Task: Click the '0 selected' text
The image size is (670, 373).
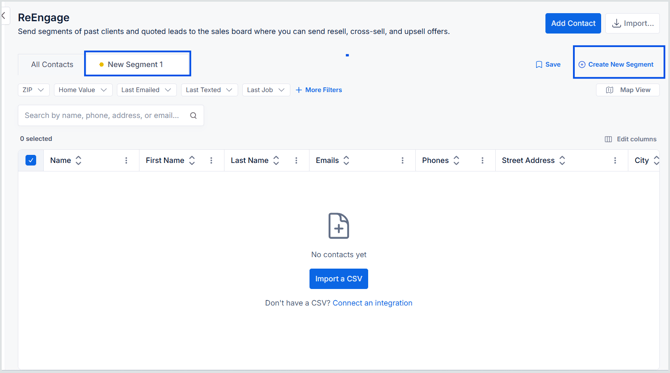Action: click(x=36, y=138)
